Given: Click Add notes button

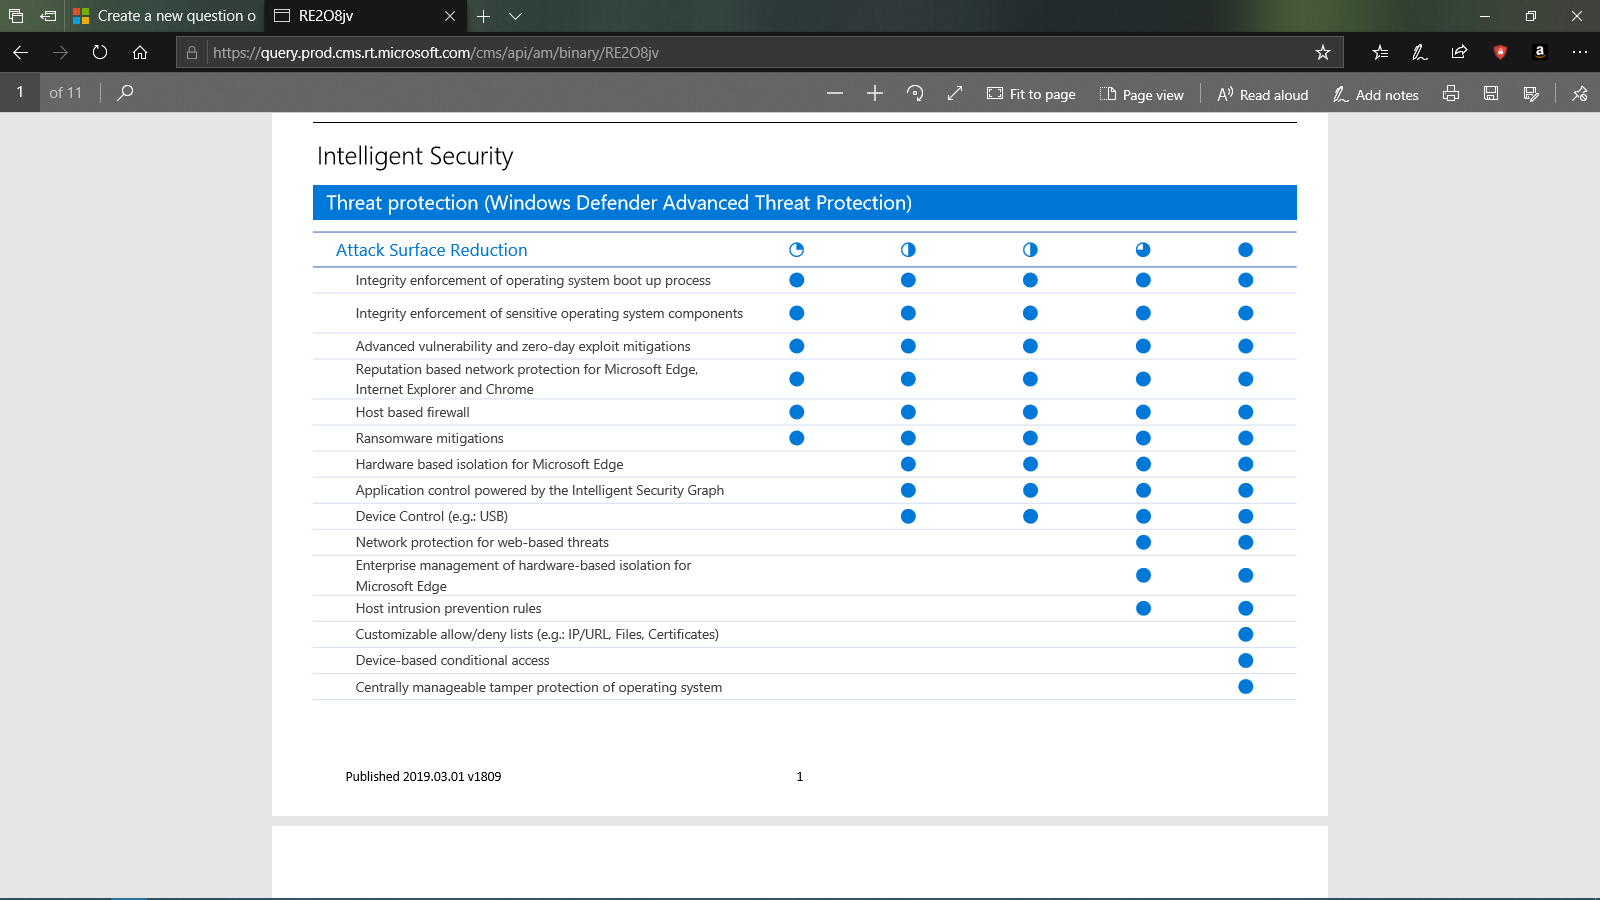Looking at the screenshot, I should [1376, 94].
